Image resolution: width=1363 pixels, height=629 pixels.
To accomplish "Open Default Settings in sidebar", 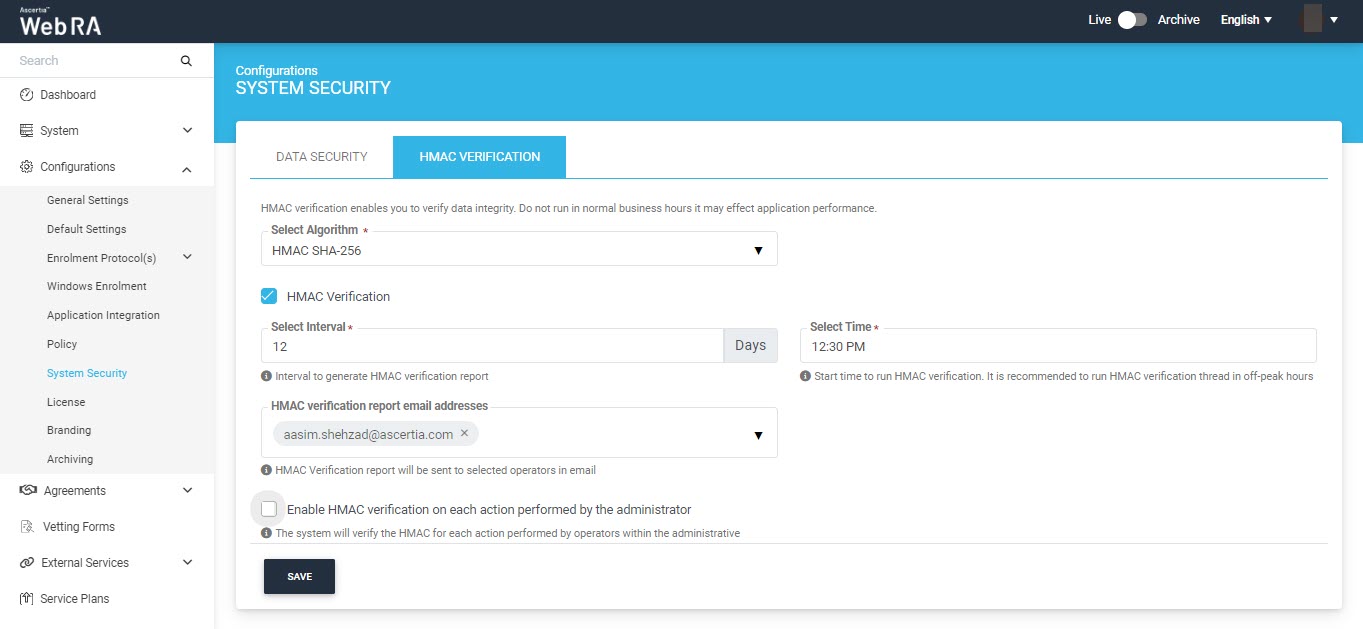I will (87, 229).
